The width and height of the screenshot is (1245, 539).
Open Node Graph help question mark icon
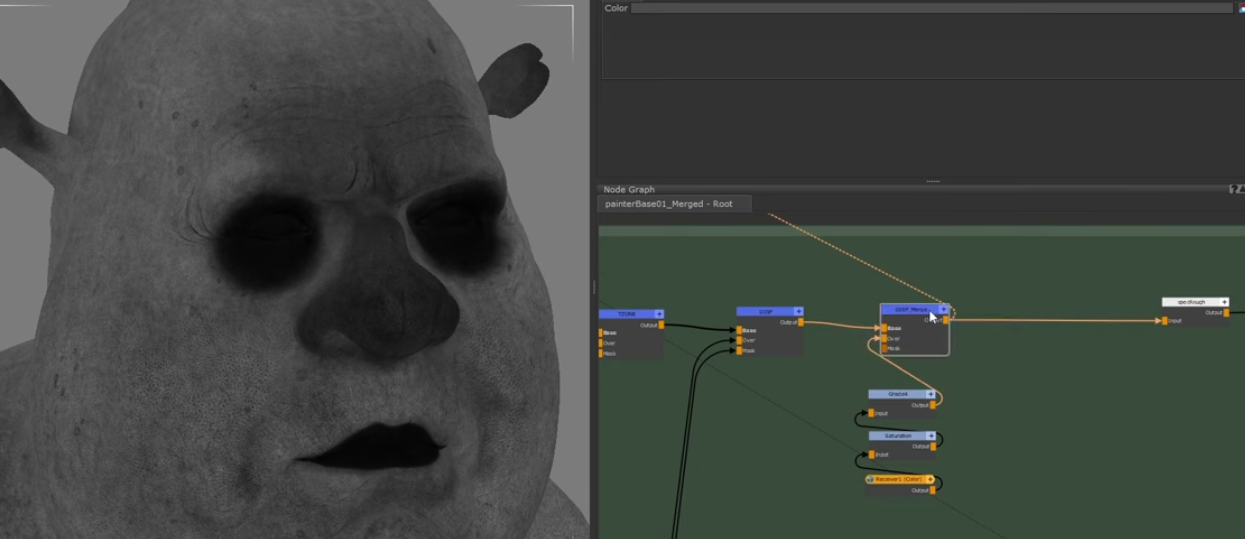pyautogui.click(x=1232, y=189)
